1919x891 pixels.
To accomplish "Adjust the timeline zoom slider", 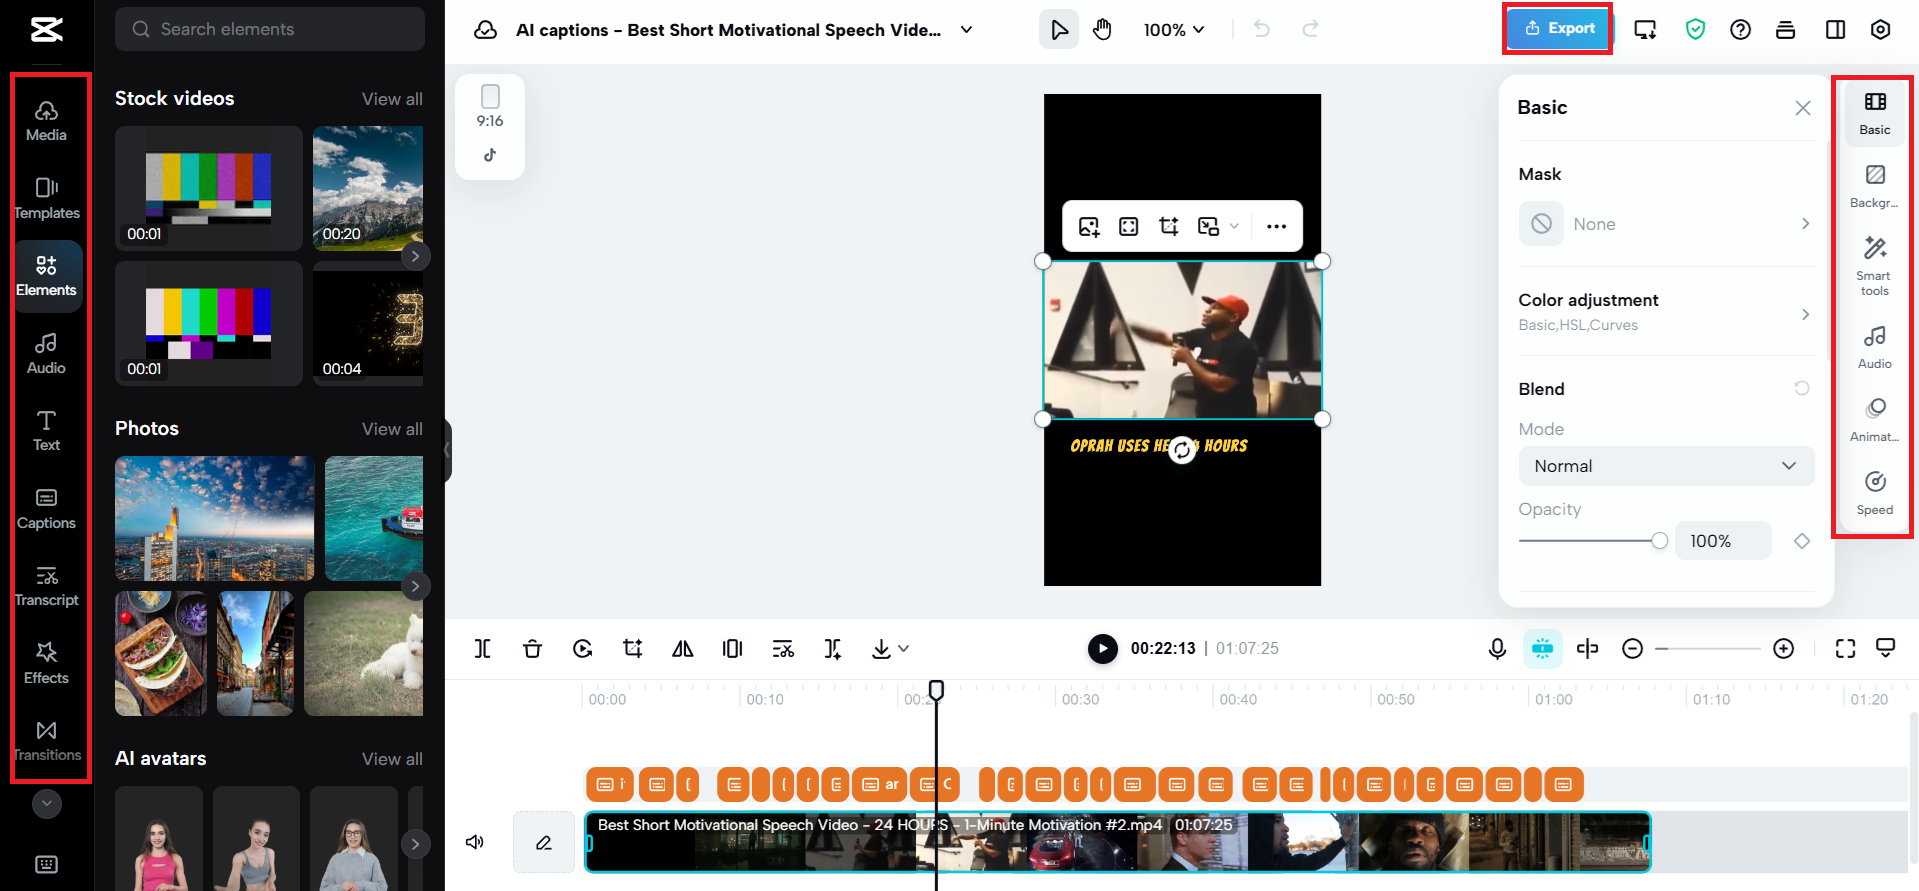I will [1707, 649].
